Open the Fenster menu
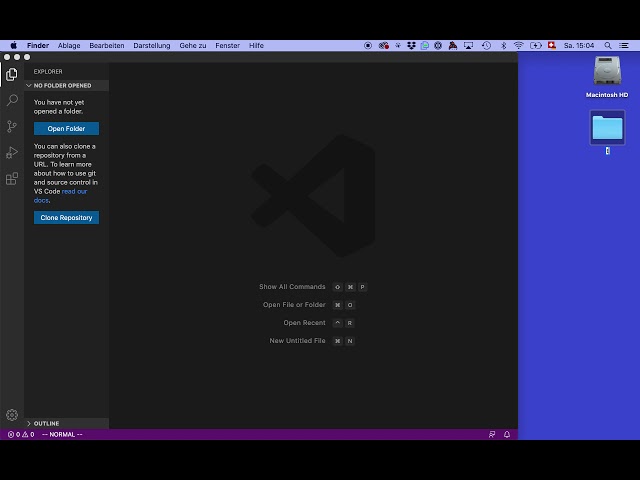This screenshot has width=640, height=480. click(x=227, y=45)
